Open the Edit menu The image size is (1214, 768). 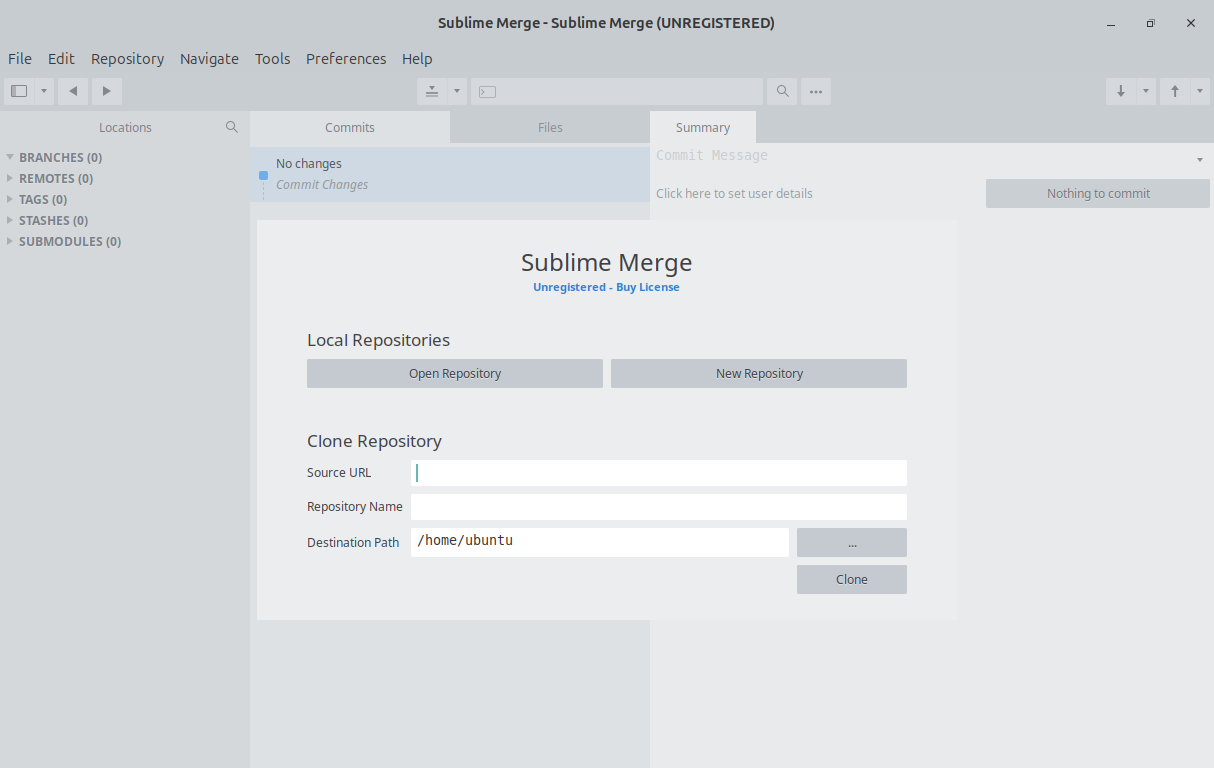click(x=61, y=59)
